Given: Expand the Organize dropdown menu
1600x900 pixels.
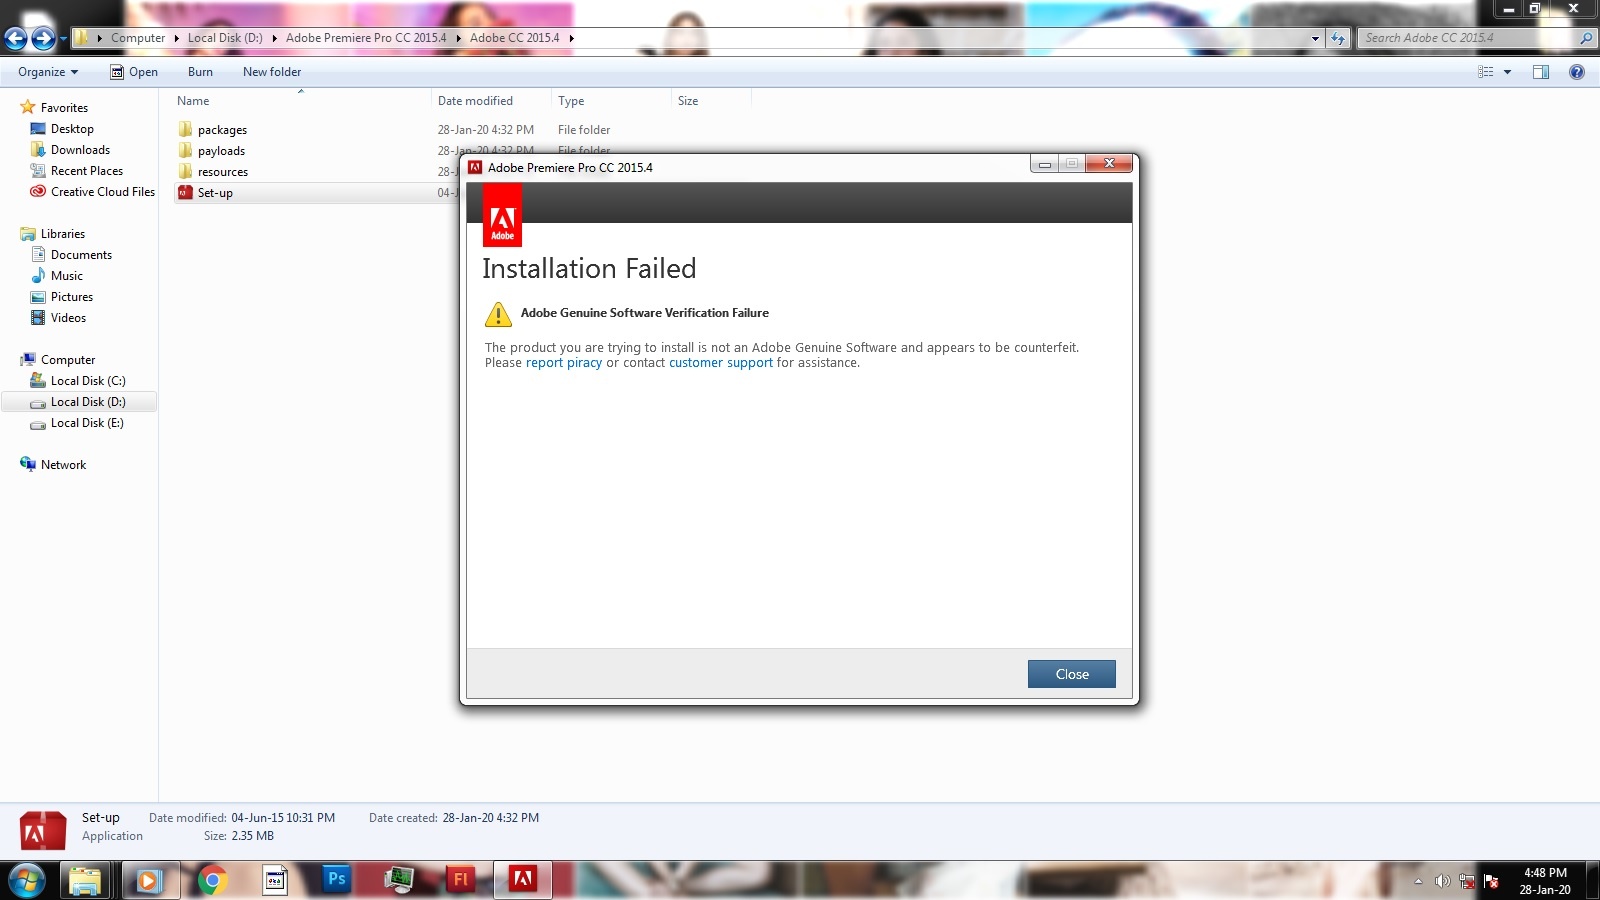Looking at the screenshot, I should [x=48, y=72].
